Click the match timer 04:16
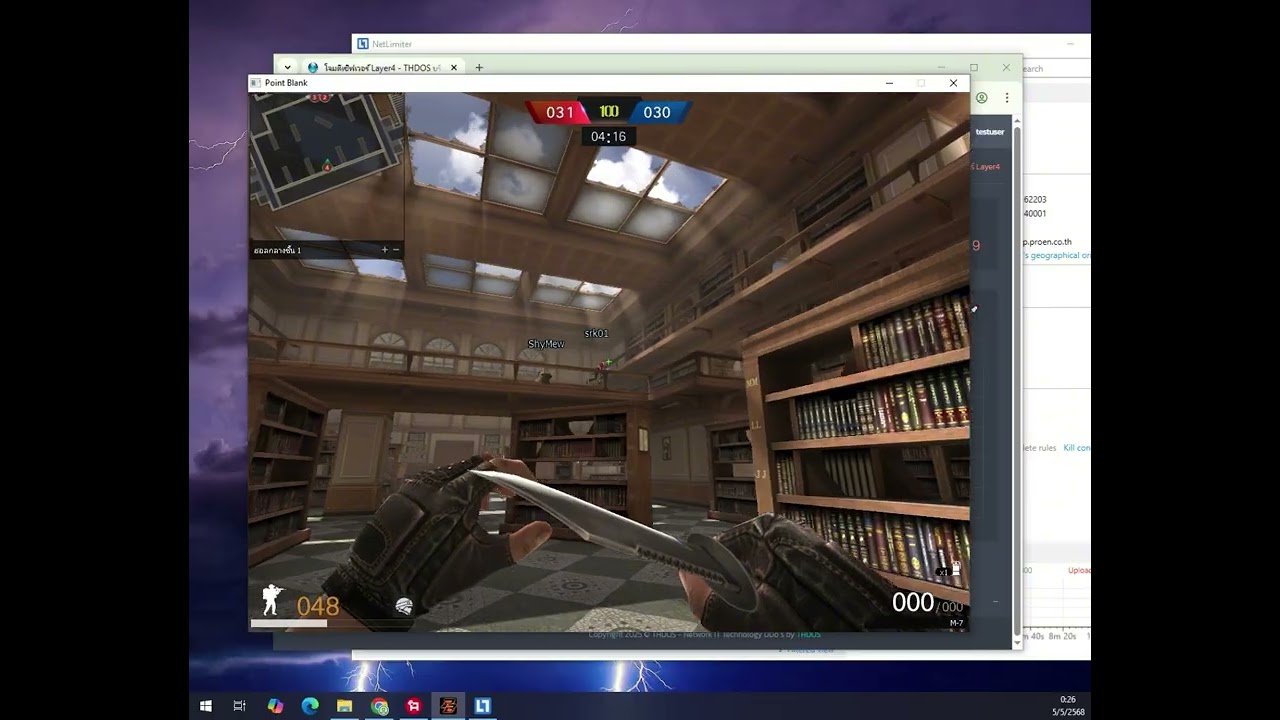Image resolution: width=1280 pixels, height=720 pixels. (608, 137)
